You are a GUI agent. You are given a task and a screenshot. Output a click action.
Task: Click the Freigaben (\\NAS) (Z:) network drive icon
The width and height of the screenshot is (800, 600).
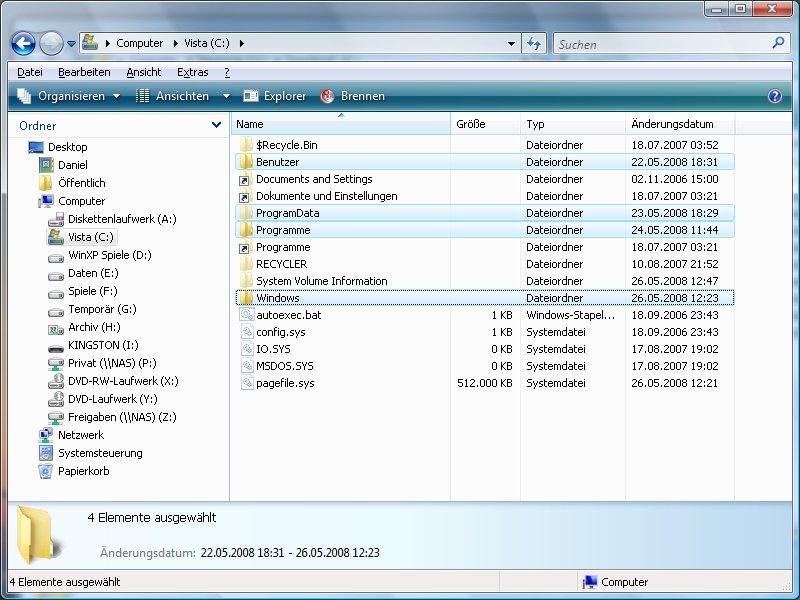click(56, 418)
